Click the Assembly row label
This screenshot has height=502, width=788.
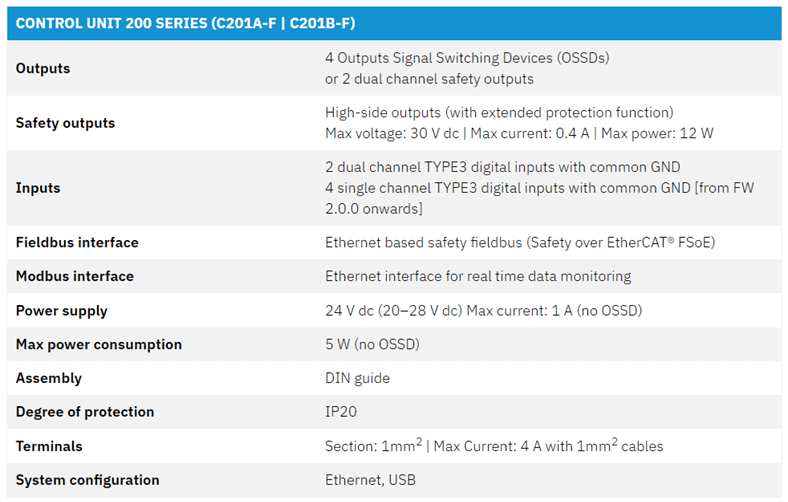pos(49,378)
